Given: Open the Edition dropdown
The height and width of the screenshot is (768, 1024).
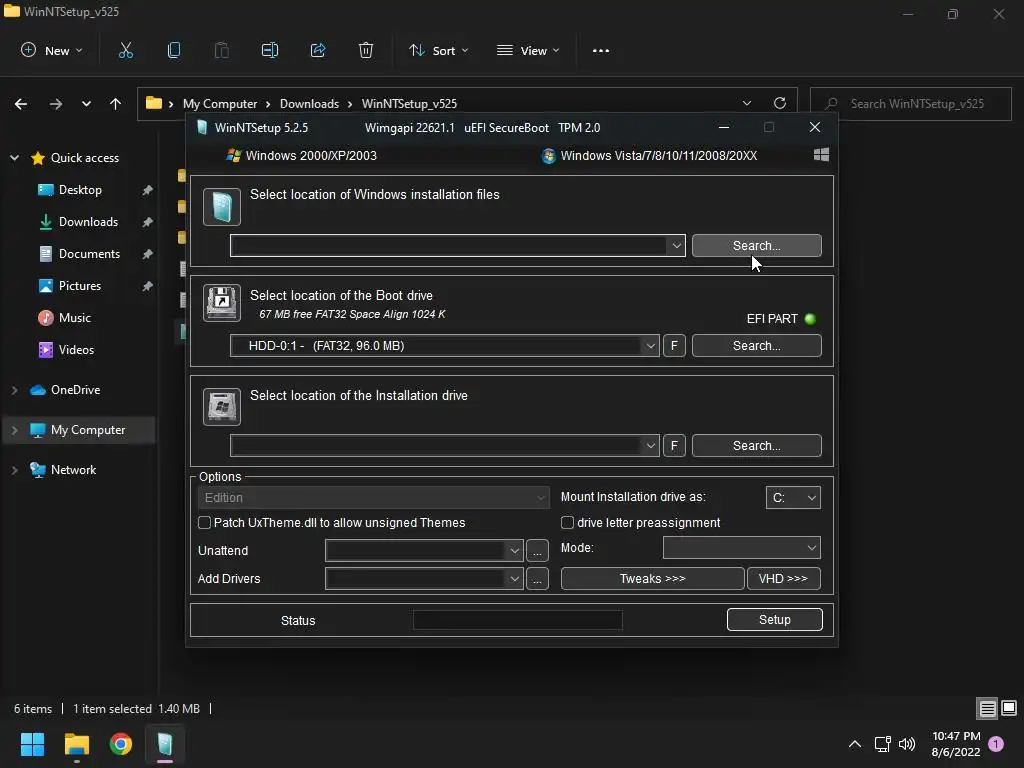Looking at the screenshot, I should 373,498.
